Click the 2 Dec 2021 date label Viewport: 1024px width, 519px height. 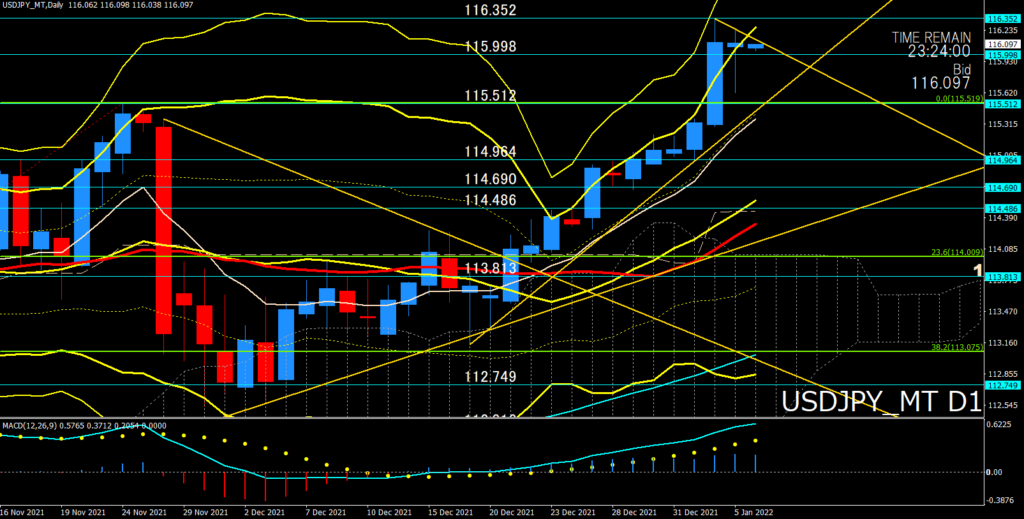[x=263, y=513]
